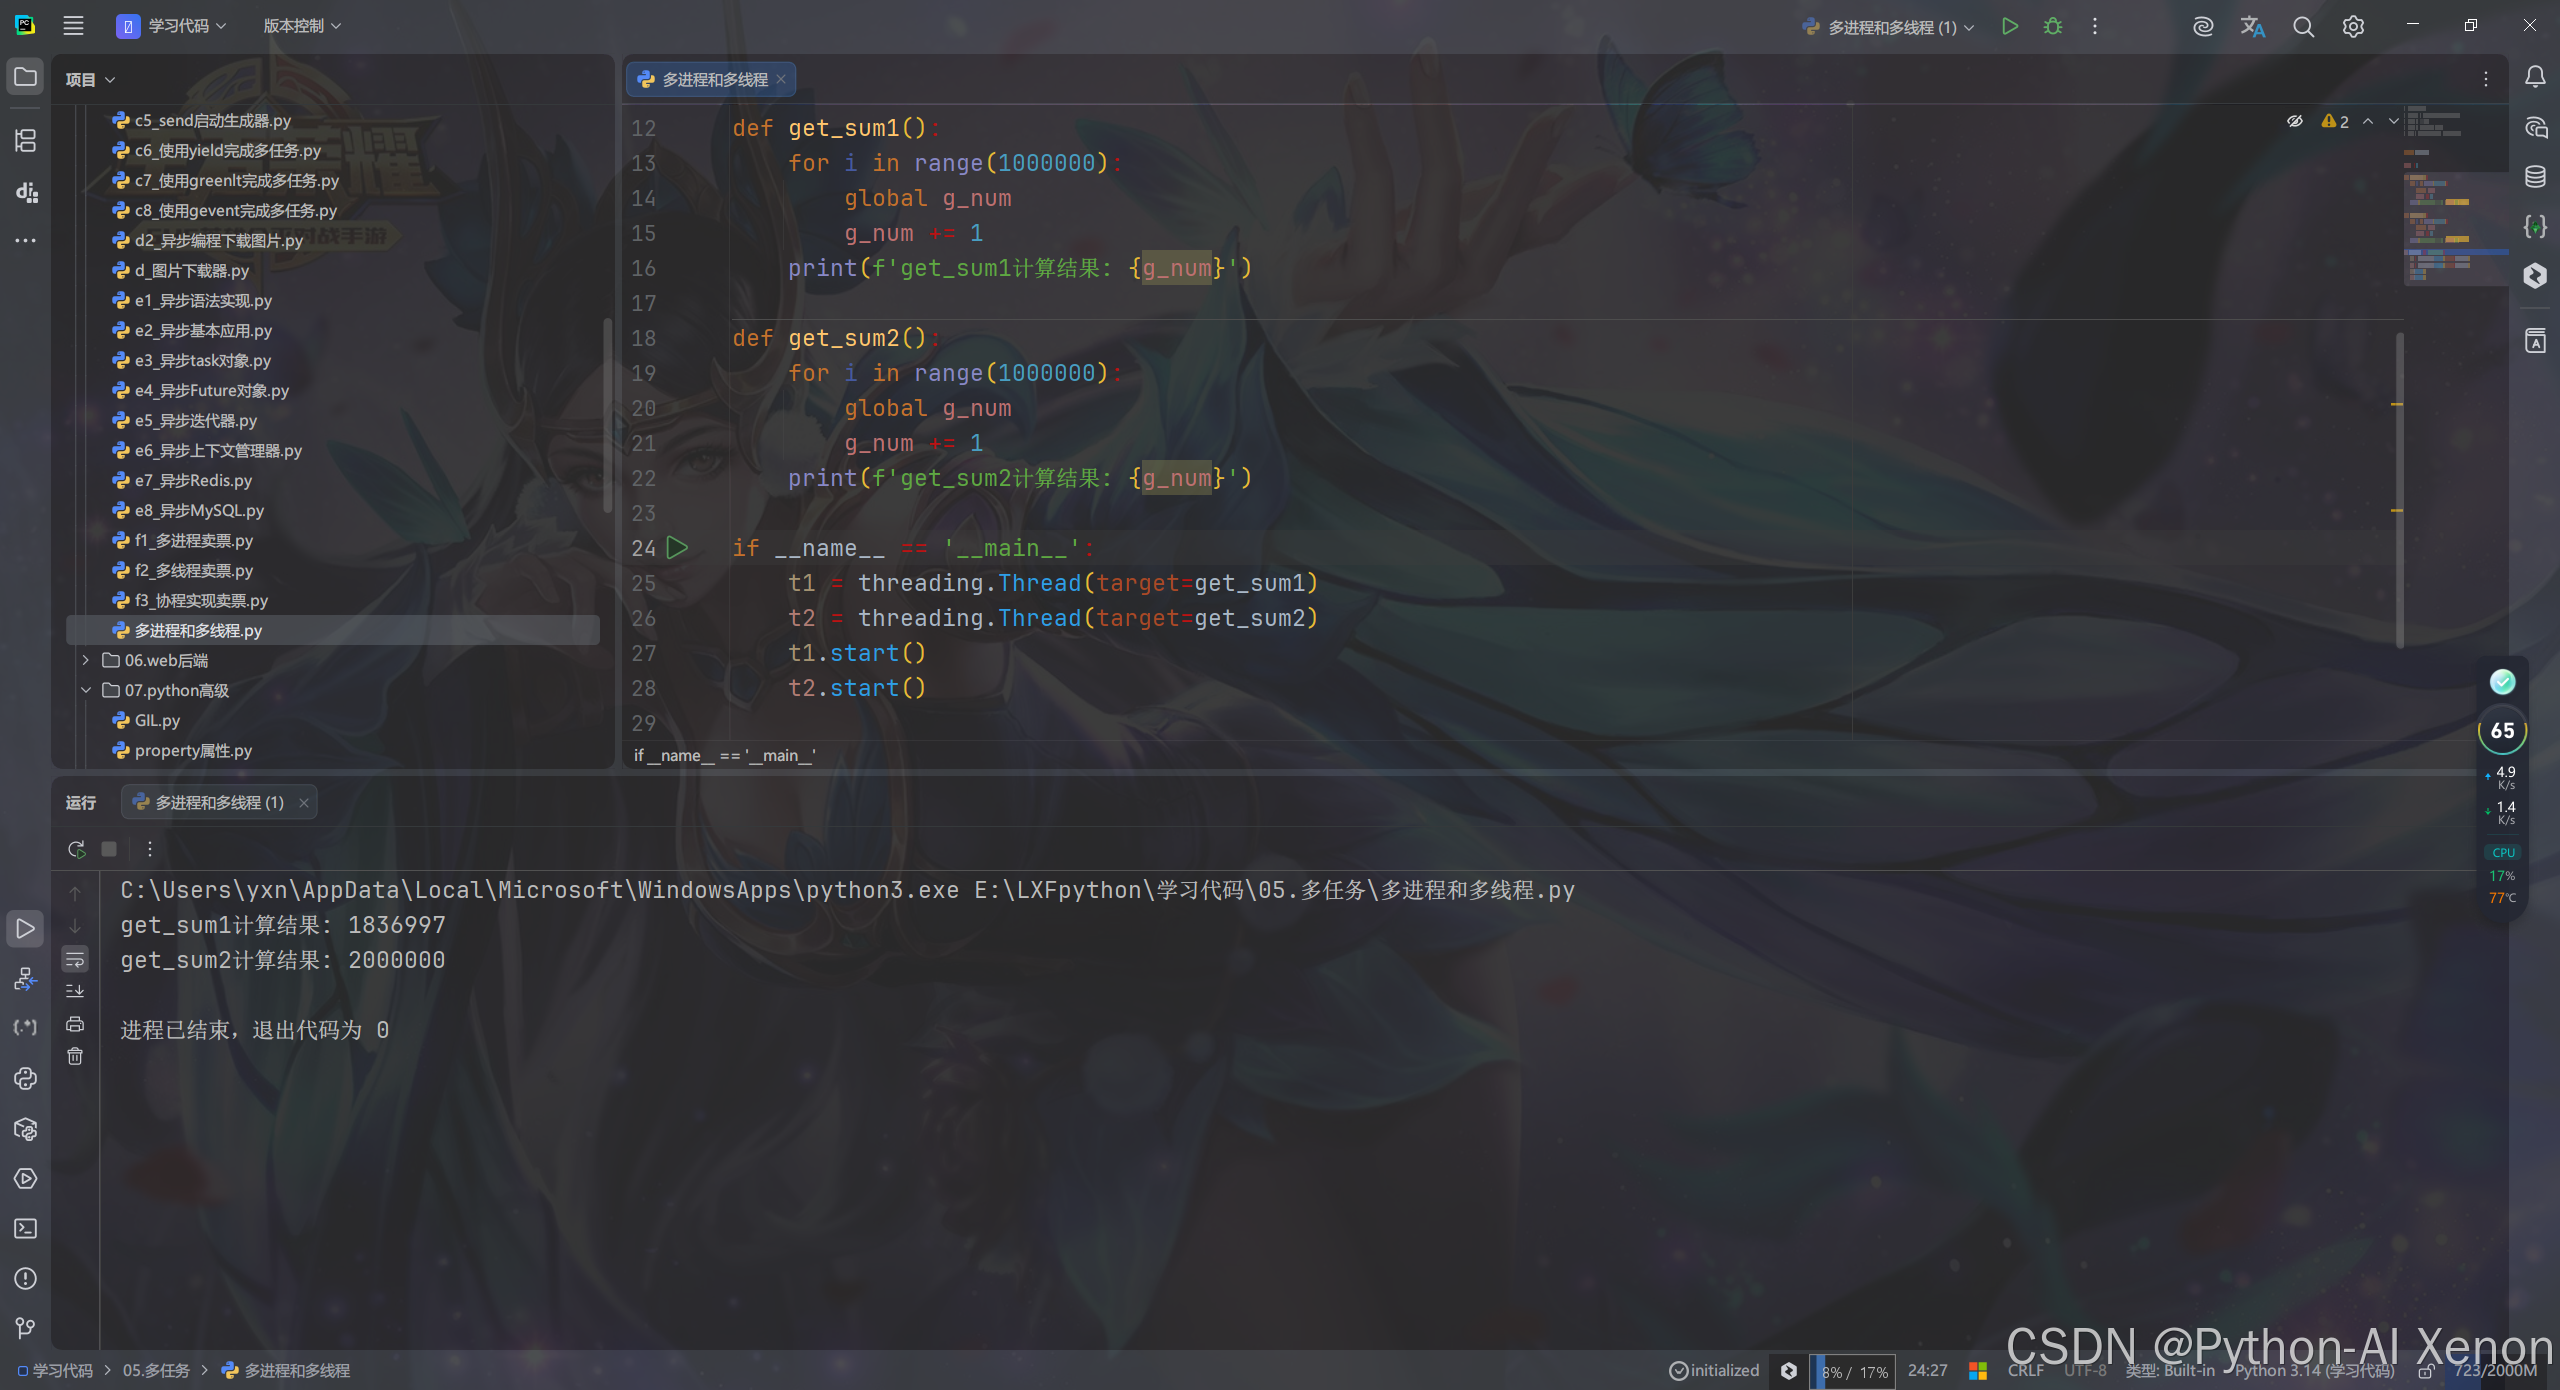Collapse the 07.python高级 folder
Viewport: 2560px width, 1390px height.
86,690
